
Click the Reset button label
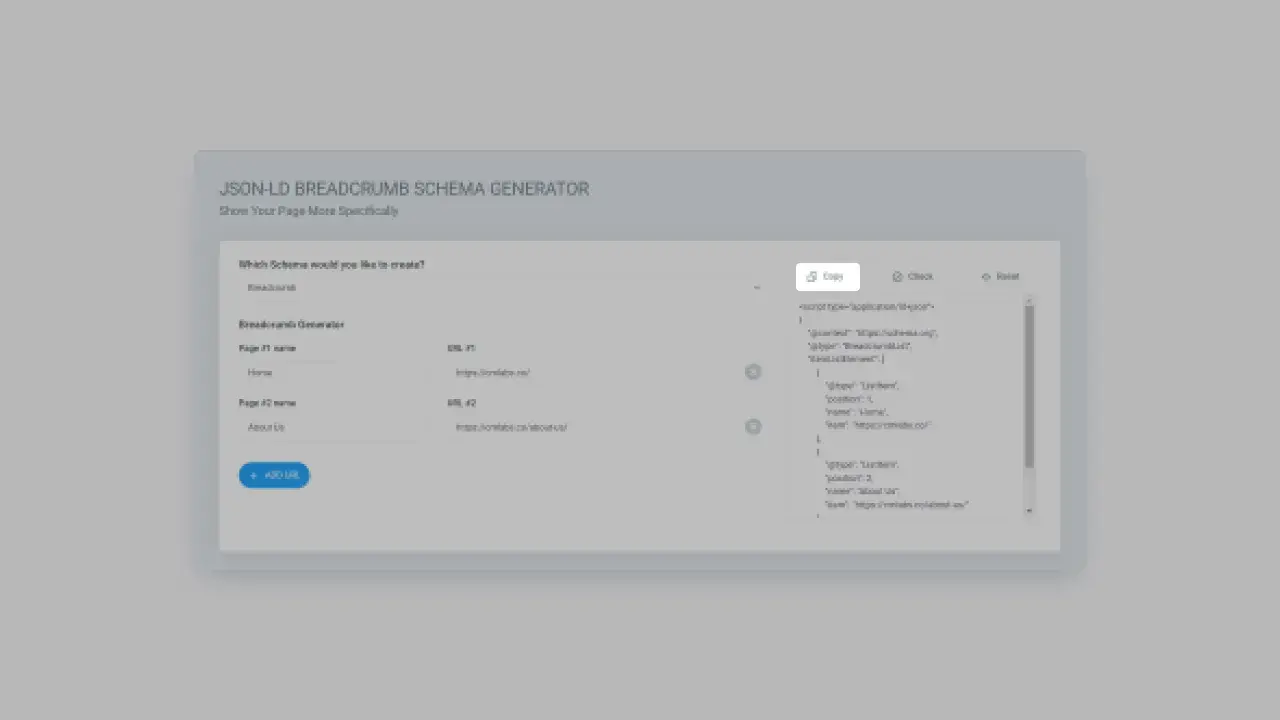(x=1008, y=277)
